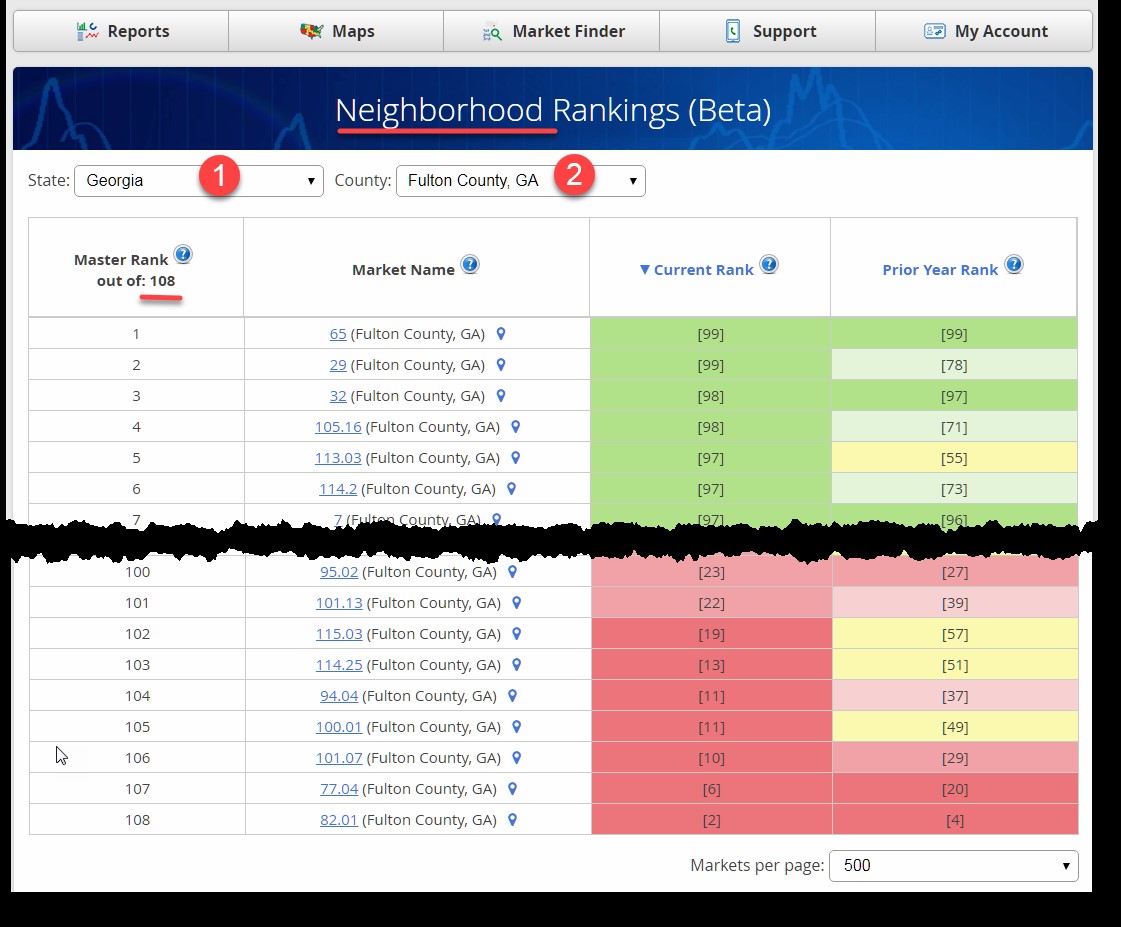1121x927 pixels.
Task: Open the State dropdown showing Georgia
Action: pos(198,181)
